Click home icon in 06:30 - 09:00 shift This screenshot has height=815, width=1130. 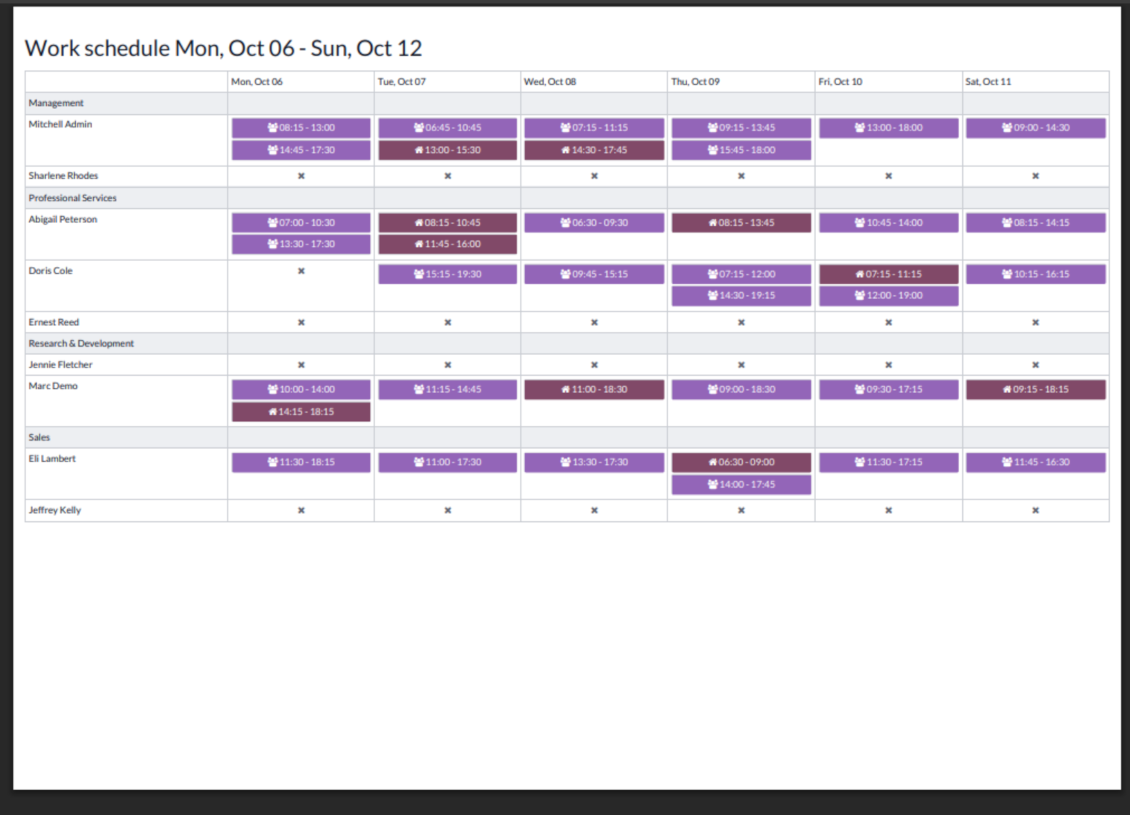713,463
